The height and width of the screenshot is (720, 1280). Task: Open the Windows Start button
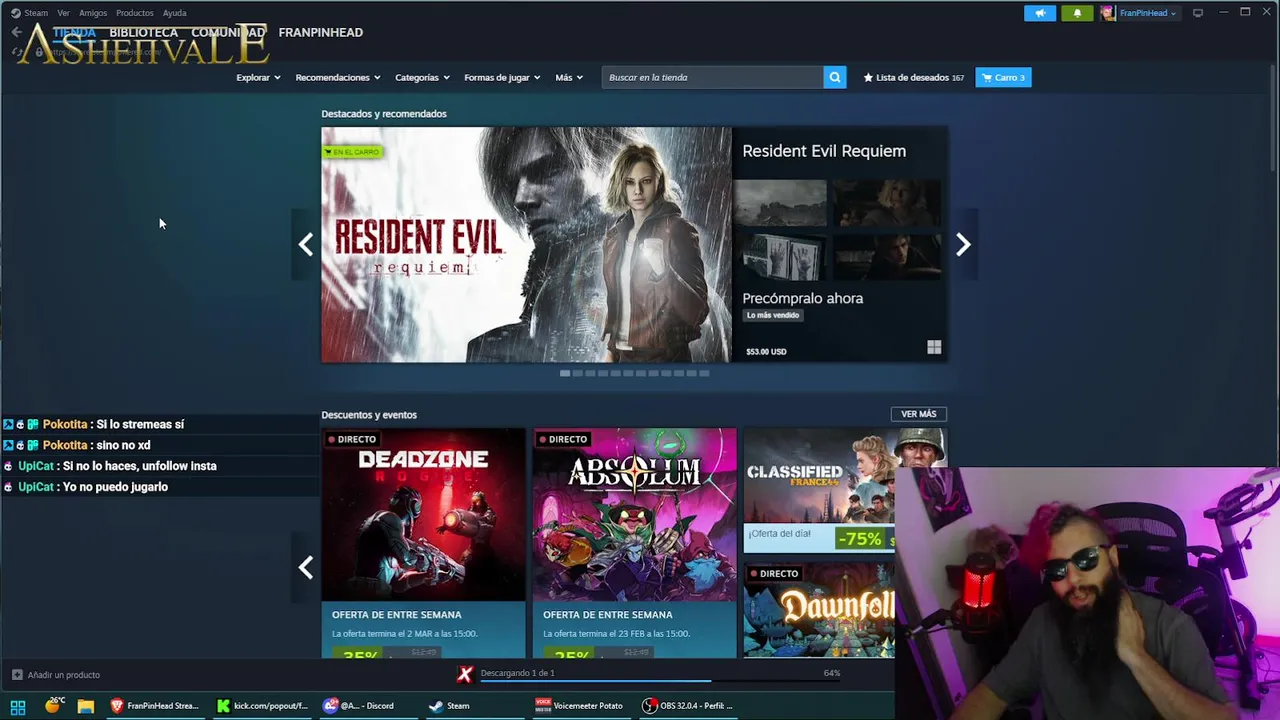(x=18, y=706)
